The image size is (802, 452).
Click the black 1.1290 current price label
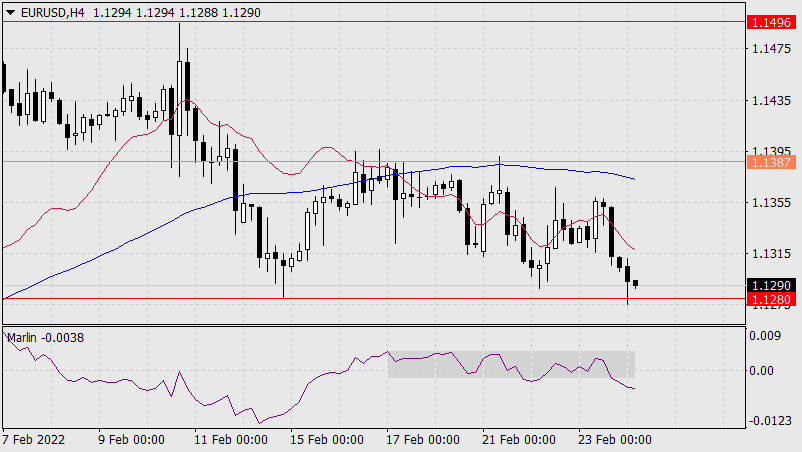pyautogui.click(x=771, y=285)
